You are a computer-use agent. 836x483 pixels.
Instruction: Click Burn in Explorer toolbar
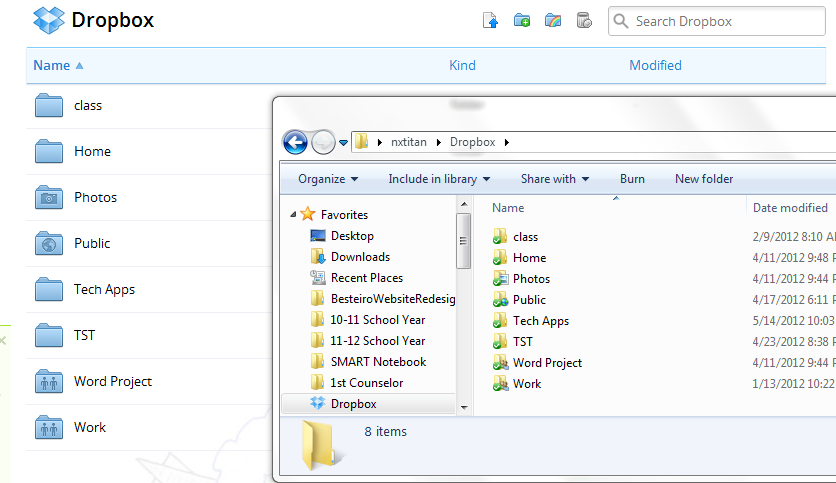coord(632,179)
